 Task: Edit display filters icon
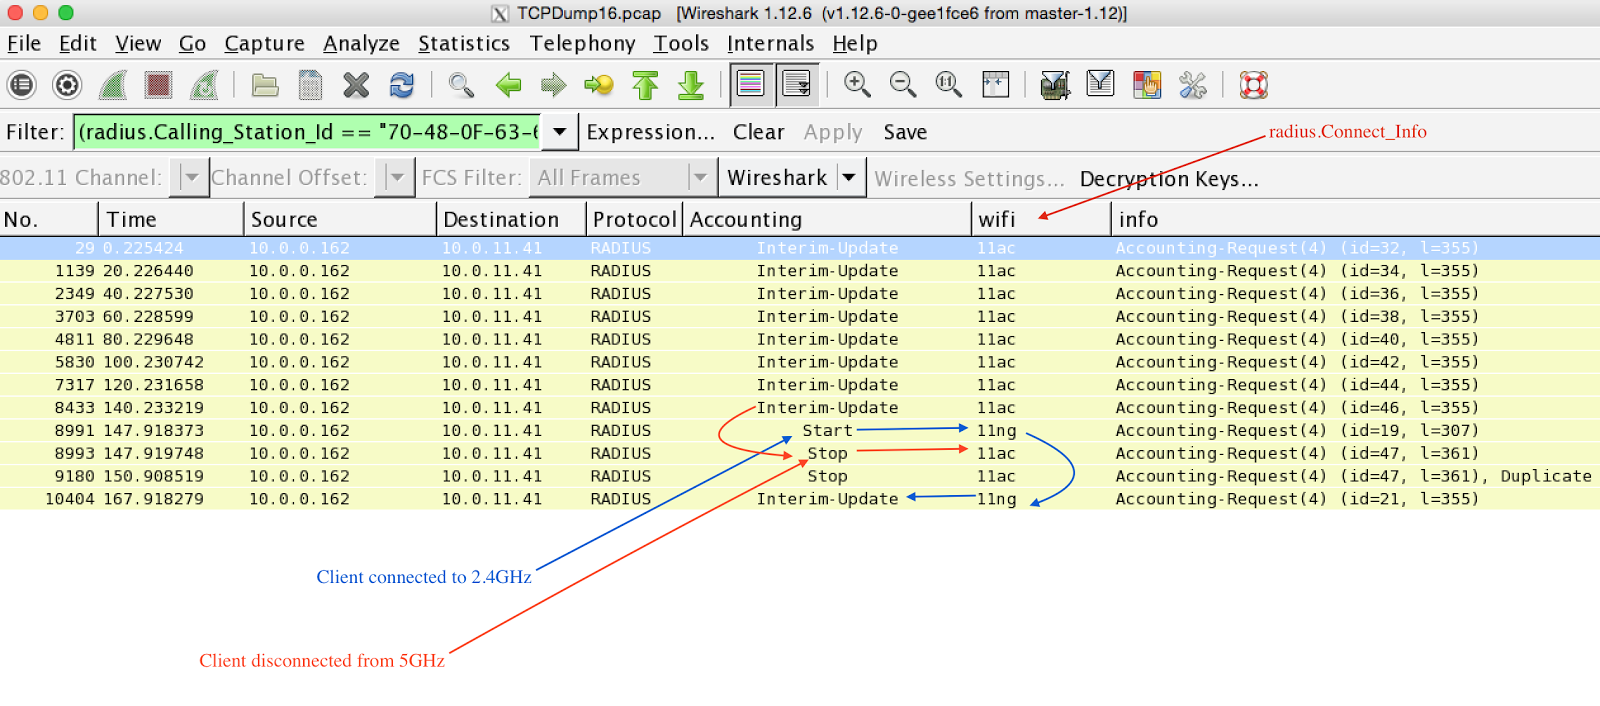pos(1100,85)
